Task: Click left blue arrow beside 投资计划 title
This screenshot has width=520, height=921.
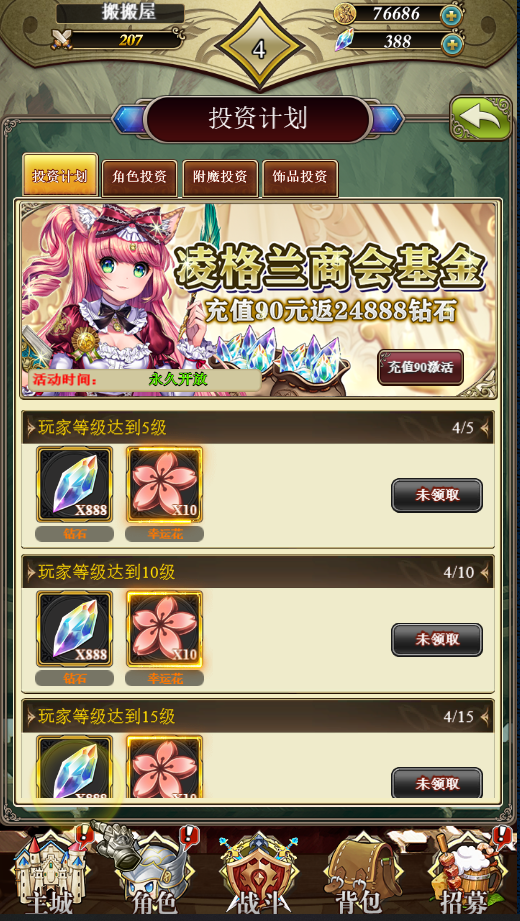Action: [129, 119]
